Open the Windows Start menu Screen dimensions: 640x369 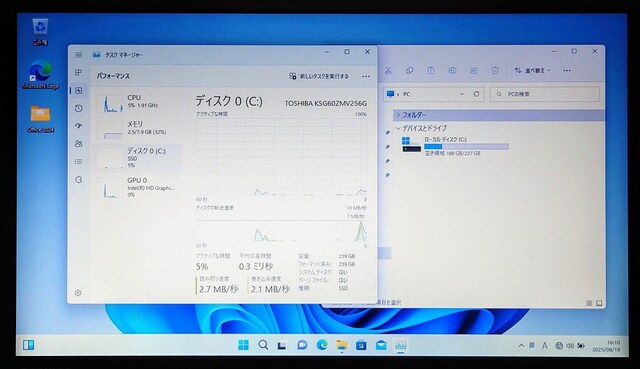coord(243,345)
